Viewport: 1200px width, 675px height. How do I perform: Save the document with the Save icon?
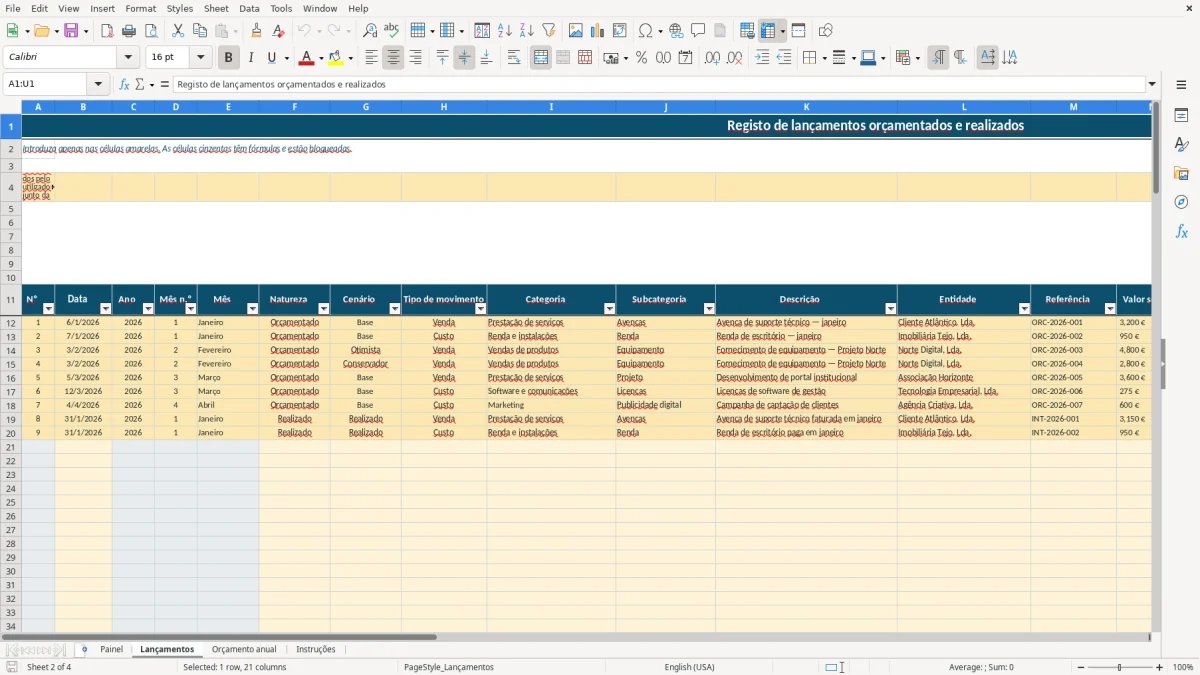(71, 31)
